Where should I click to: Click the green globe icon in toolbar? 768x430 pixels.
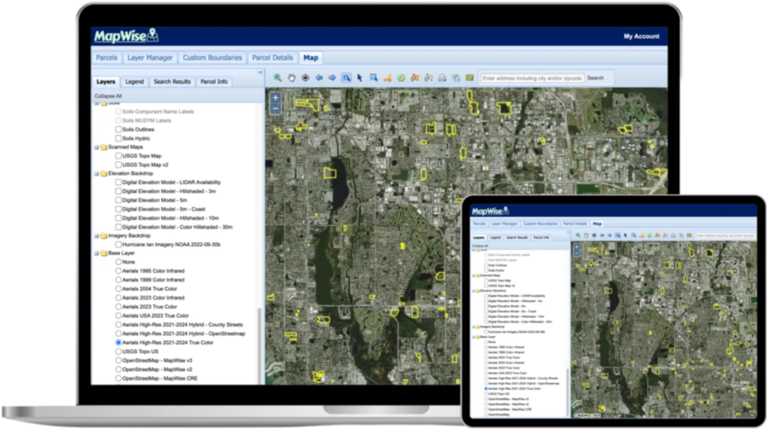tap(401, 78)
